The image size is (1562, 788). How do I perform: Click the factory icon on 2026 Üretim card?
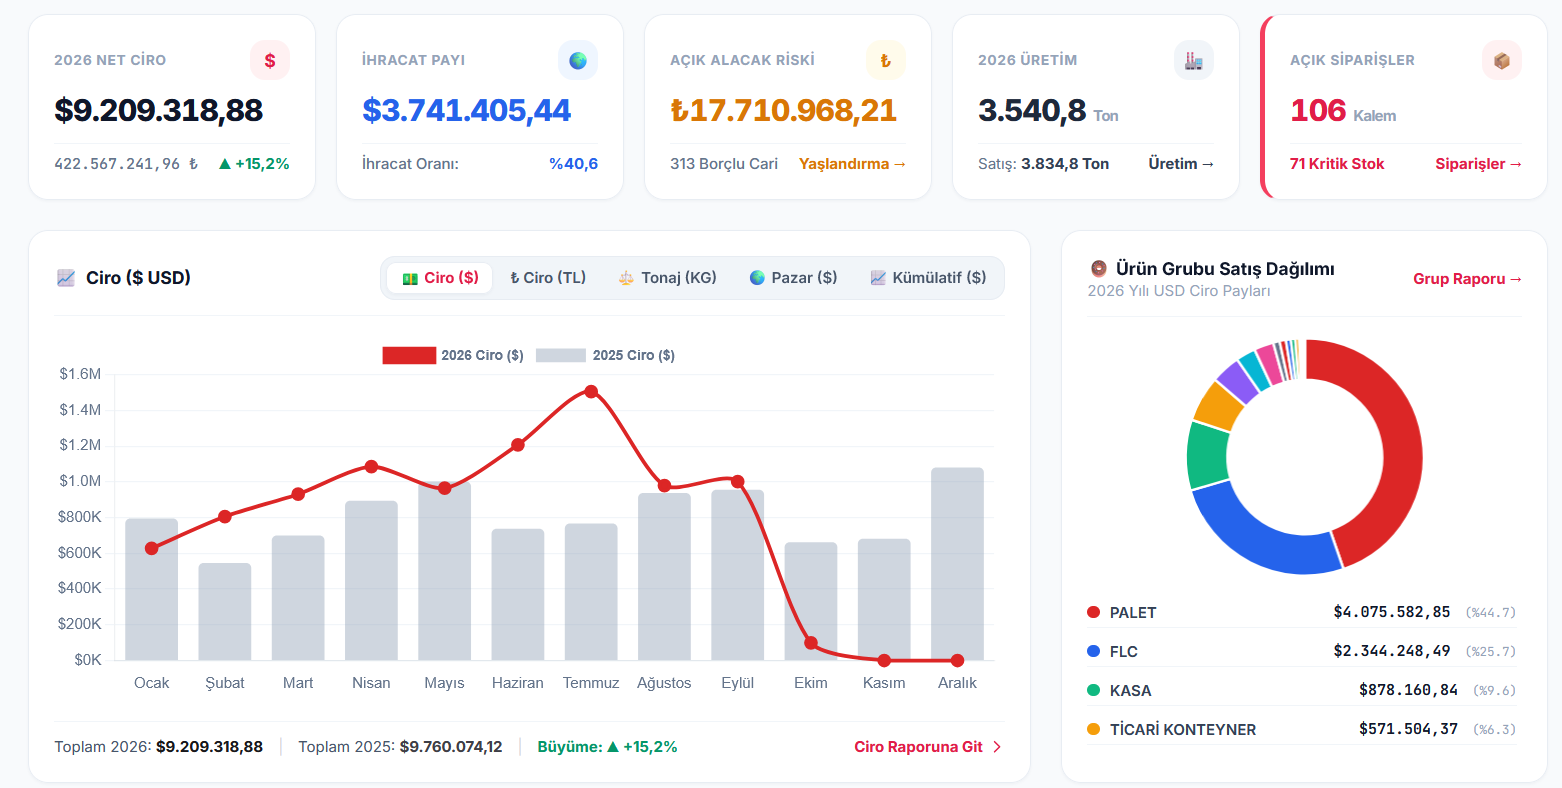tap(1194, 60)
